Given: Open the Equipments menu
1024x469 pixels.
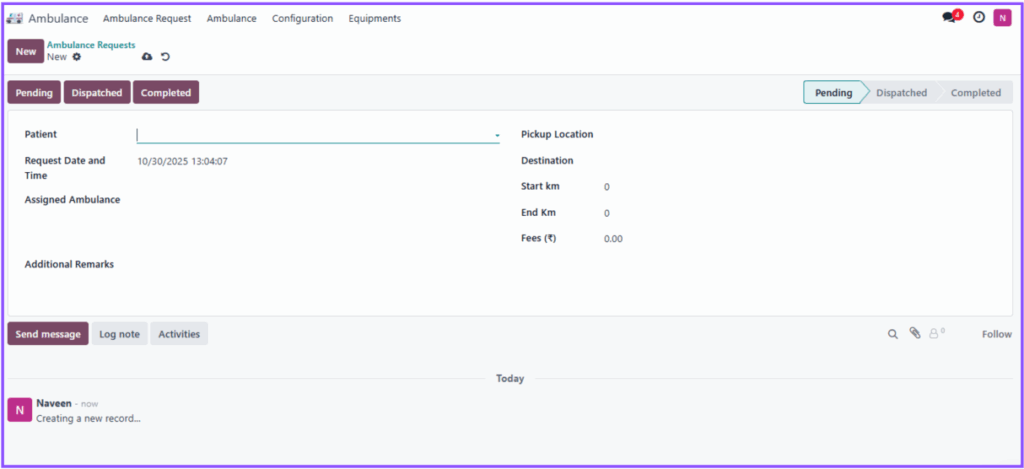Looking at the screenshot, I should 374,18.
